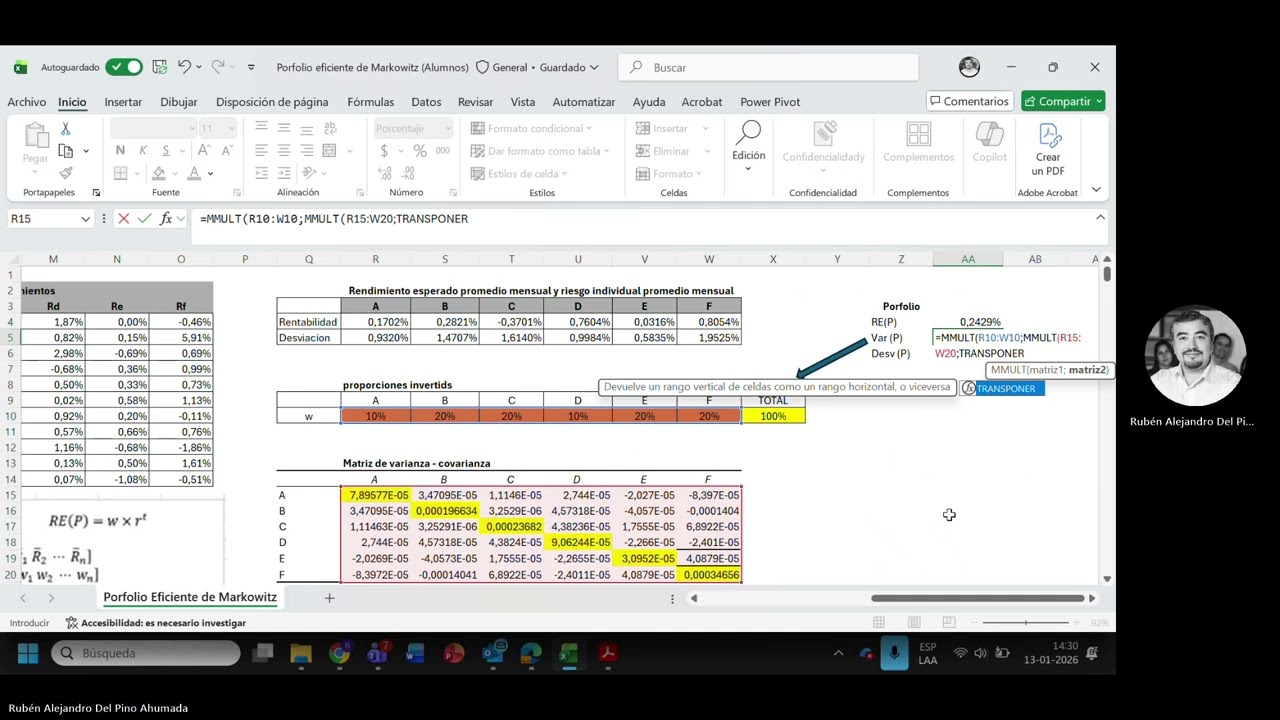Click the Copy icon in Portapapeles
The height and width of the screenshot is (720, 1280).
[x=65, y=151]
